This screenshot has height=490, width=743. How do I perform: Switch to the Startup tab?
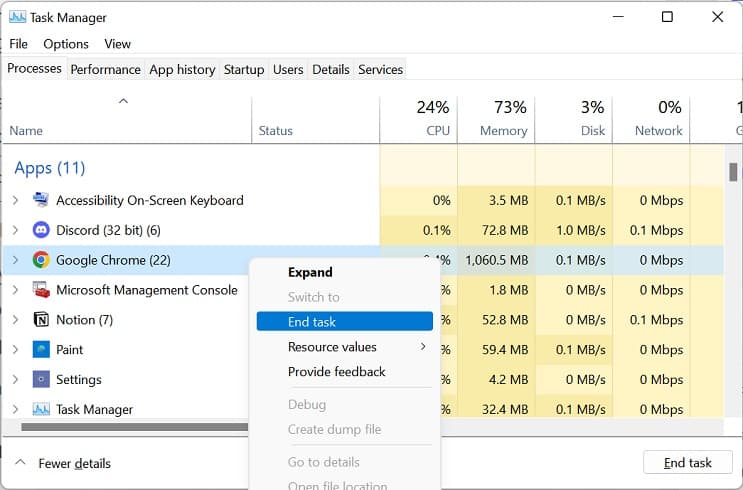(244, 70)
